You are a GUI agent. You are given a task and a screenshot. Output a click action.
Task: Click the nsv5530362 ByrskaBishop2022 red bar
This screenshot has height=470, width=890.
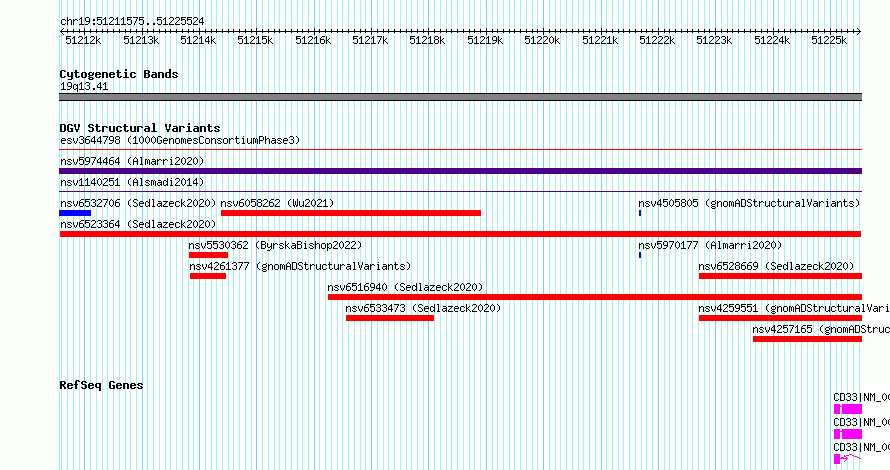coord(208,255)
